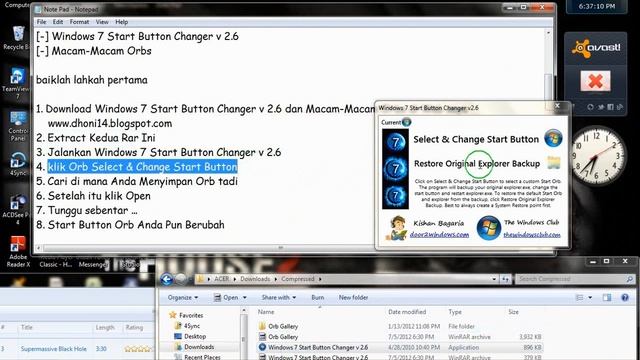This screenshot has height=360, width=640.
Task: Click Restore Original Explorer Backup
Action: tap(477, 164)
